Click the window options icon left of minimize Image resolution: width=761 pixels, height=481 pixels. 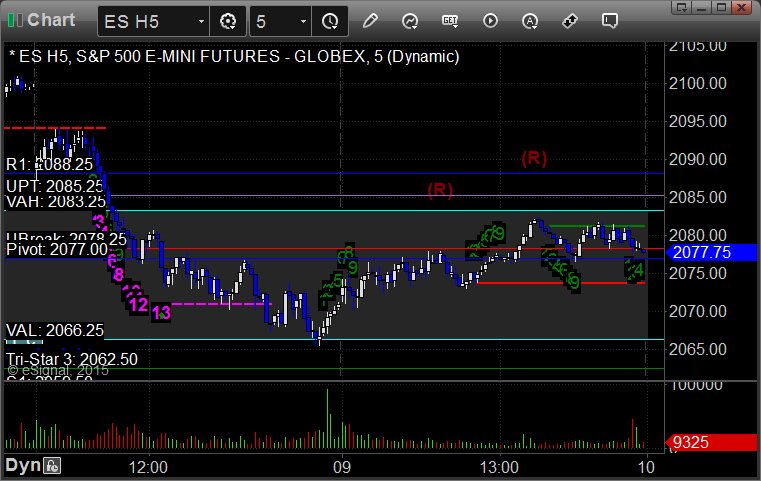682,7
